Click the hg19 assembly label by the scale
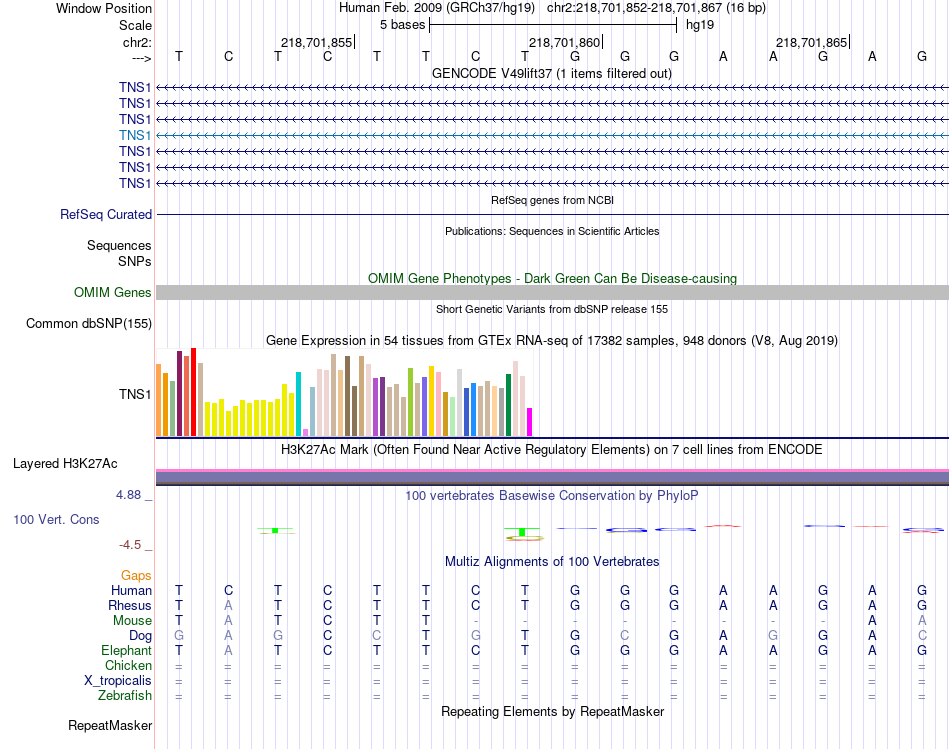 (700, 25)
